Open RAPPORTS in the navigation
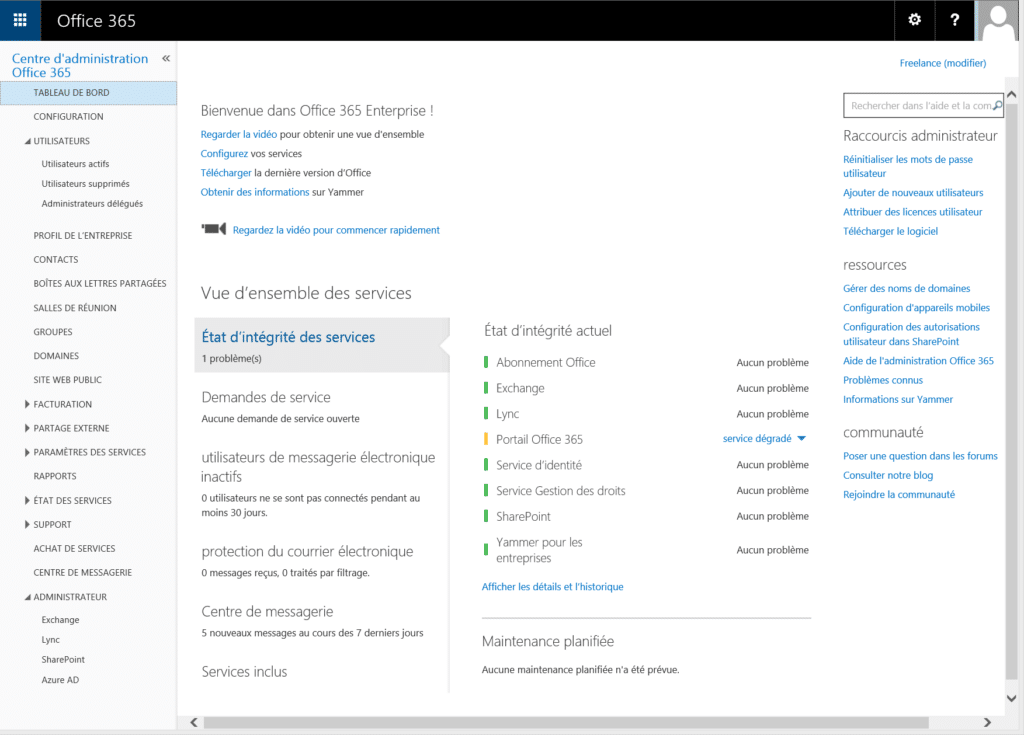The image size is (1024, 735). 55,476
